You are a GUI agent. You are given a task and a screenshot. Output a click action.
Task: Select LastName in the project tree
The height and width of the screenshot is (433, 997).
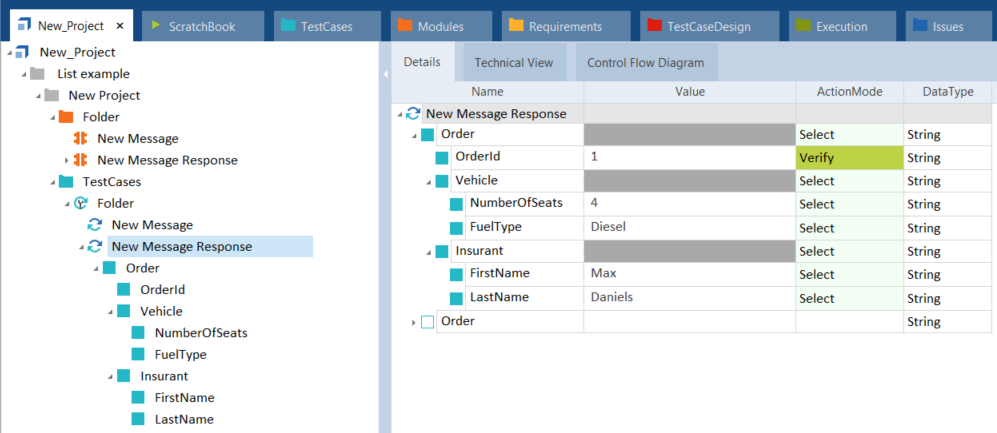[x=184, y=419]
